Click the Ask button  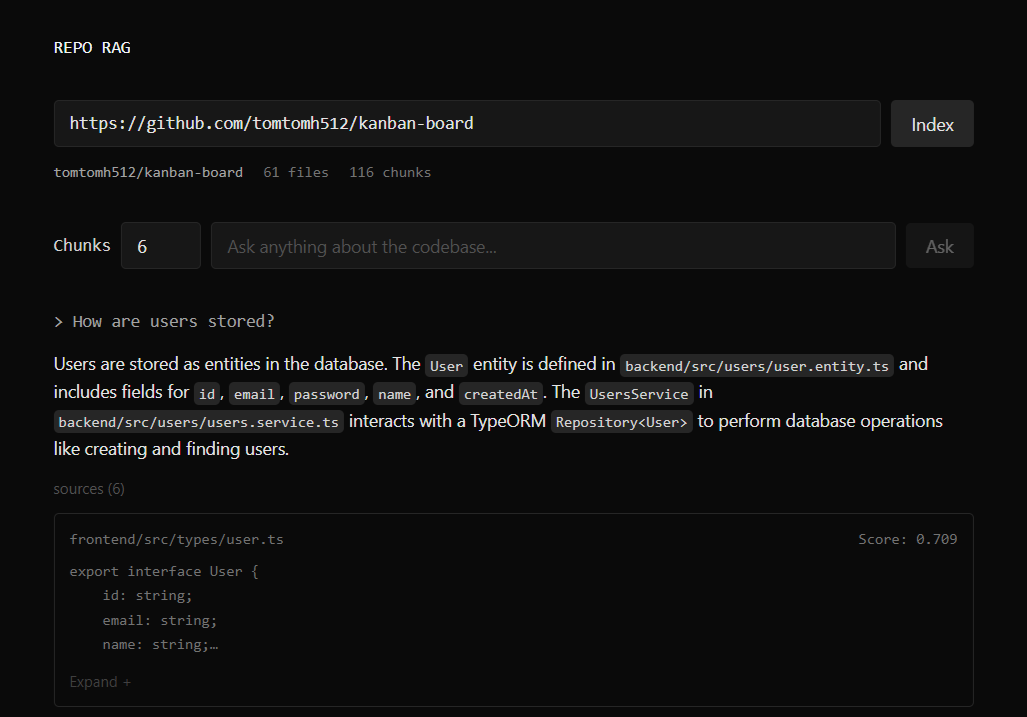(x=939, y=246)
